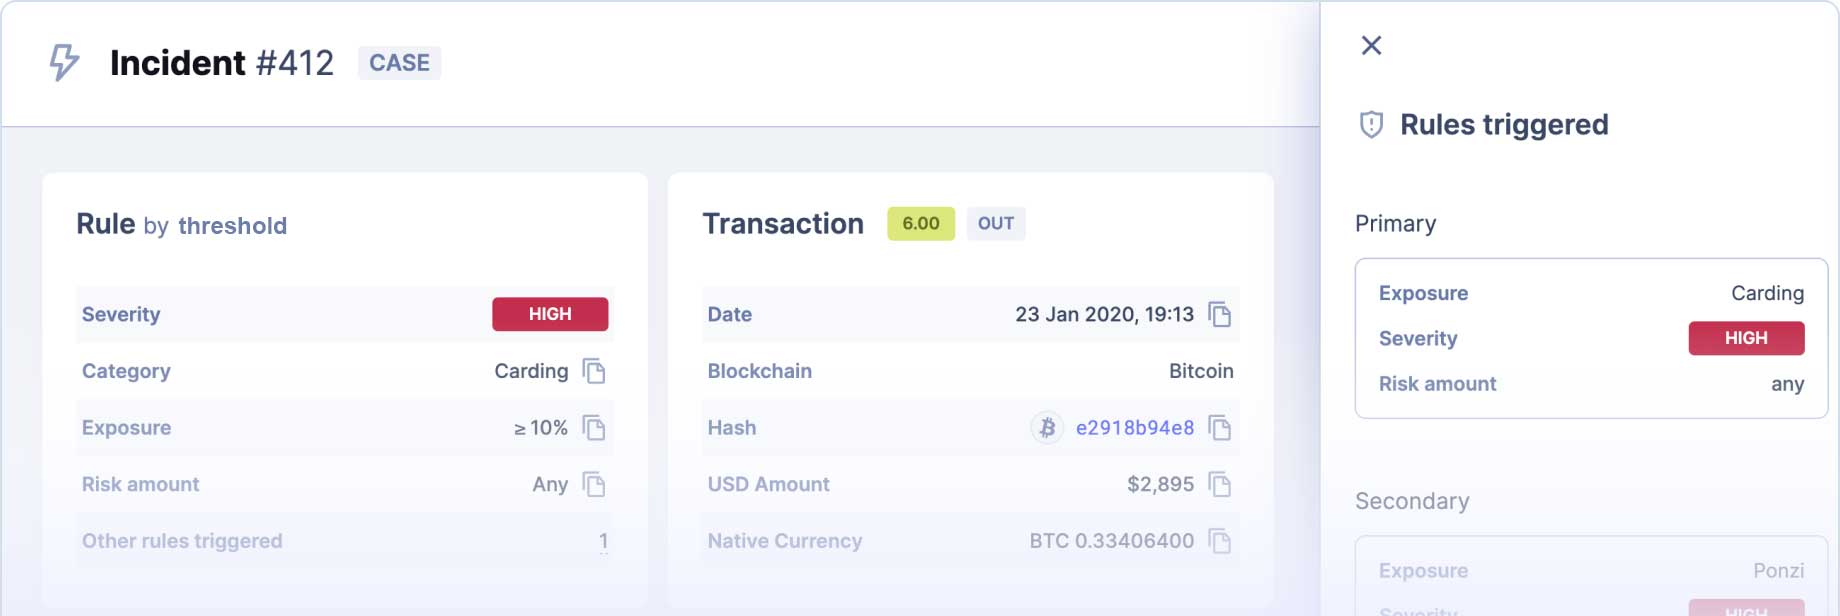Copy the Exposure threshold value
Image resolution: width=1840 pixels, height=616 pixels.
click(x=594, y=428)
